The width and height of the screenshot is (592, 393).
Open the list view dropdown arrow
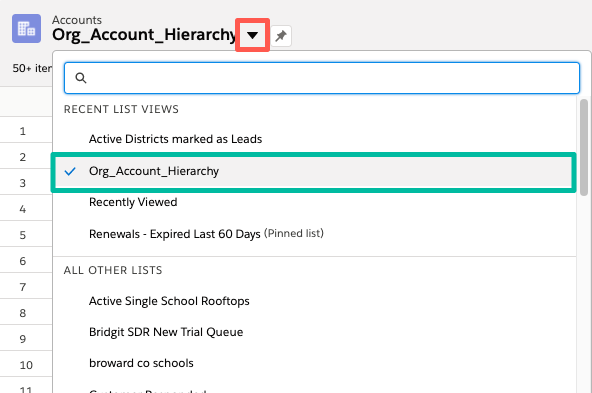point(252,35)
